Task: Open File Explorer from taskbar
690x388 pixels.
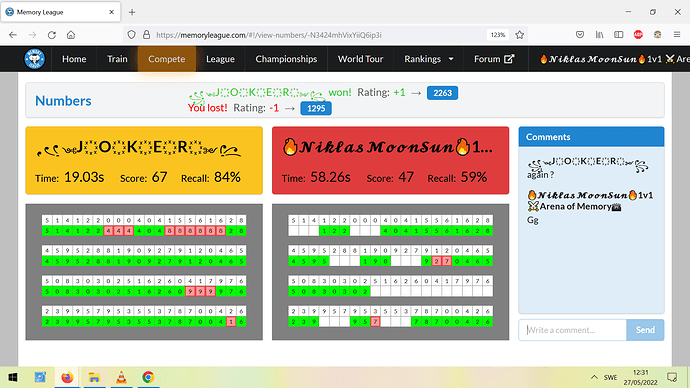Action: tap(94, 377)
